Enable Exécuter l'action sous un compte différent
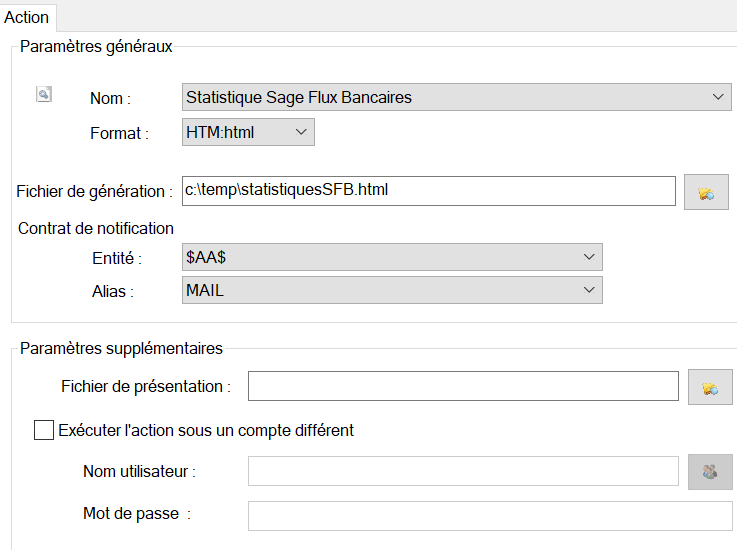 [x=43, y=431]
